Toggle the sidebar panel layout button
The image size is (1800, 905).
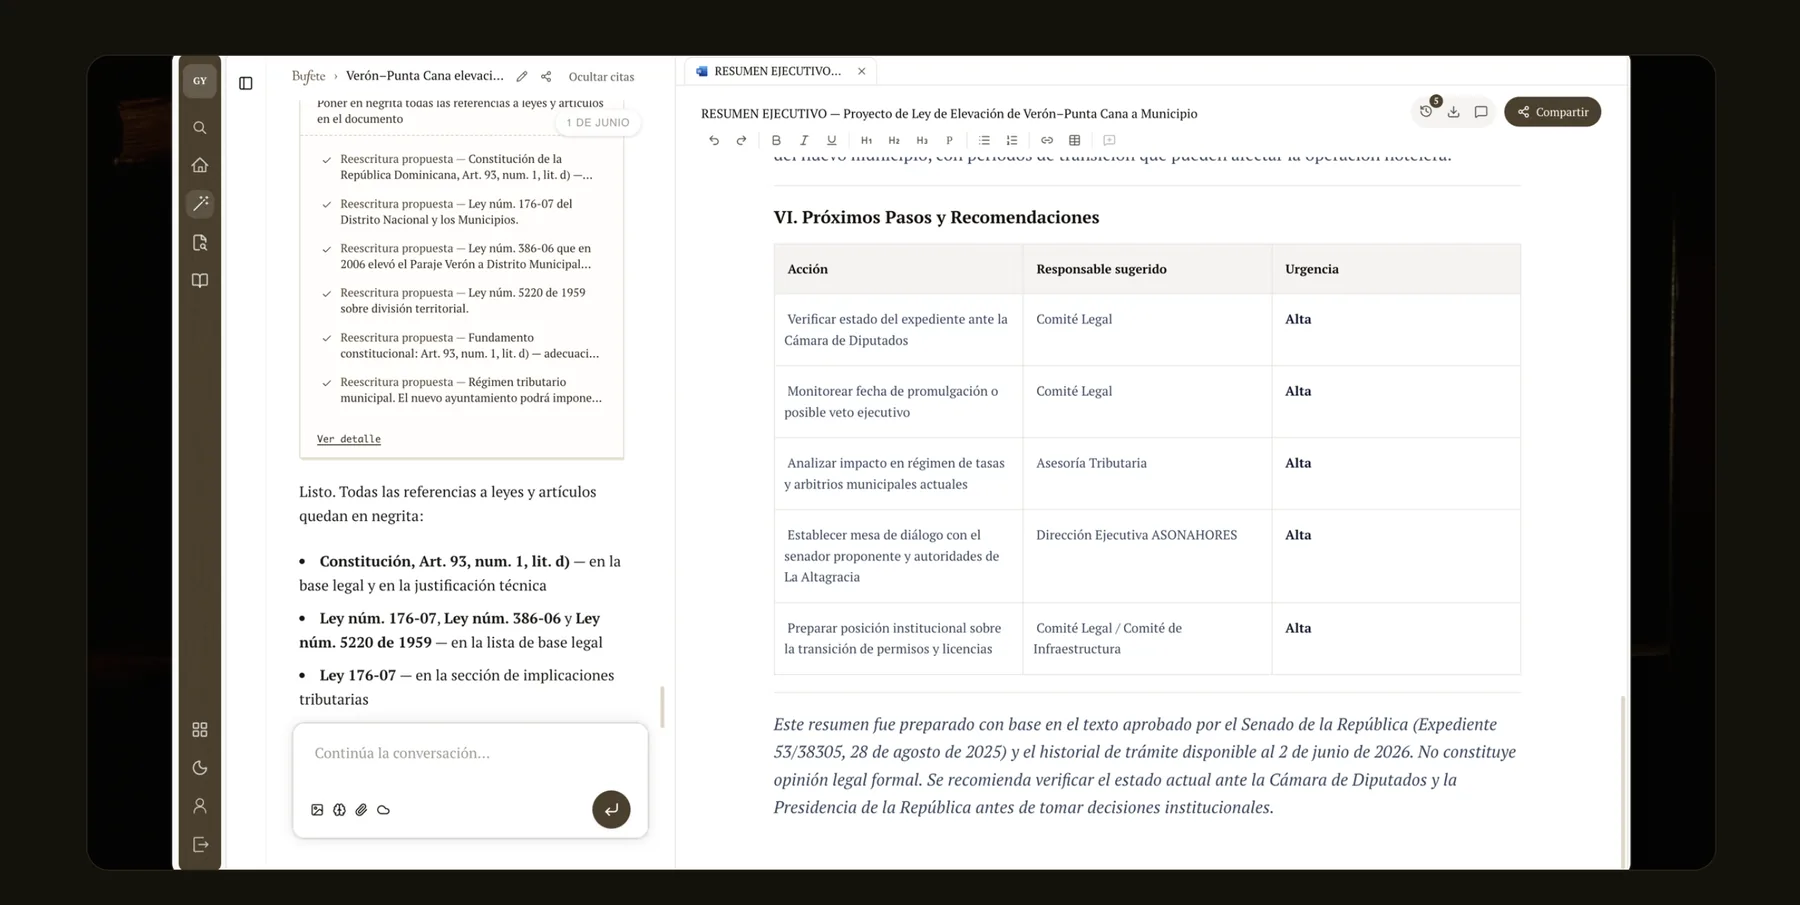pyautogui.click(x=246, y=83)
